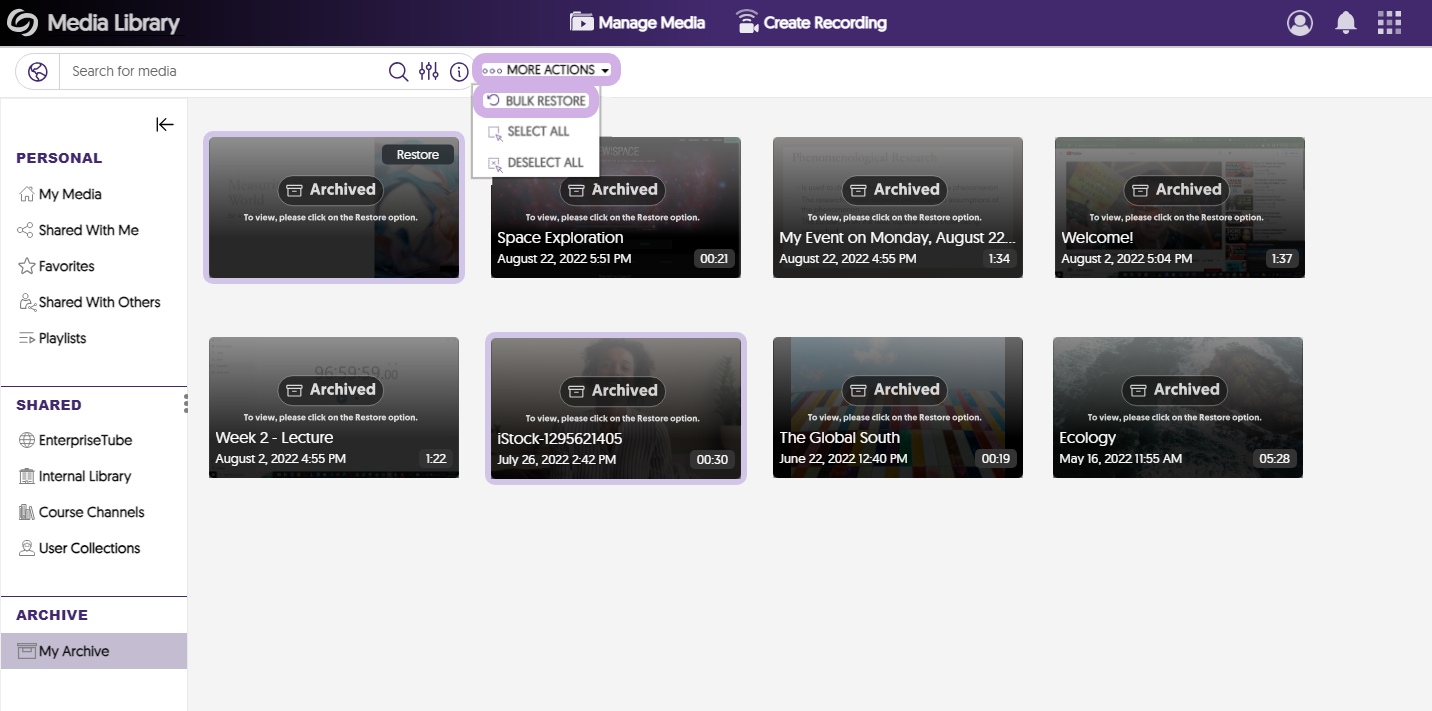This screenshot has height=711, width=1432.
Task: Open the SHARED section options dots
Action: pos(185,403)
